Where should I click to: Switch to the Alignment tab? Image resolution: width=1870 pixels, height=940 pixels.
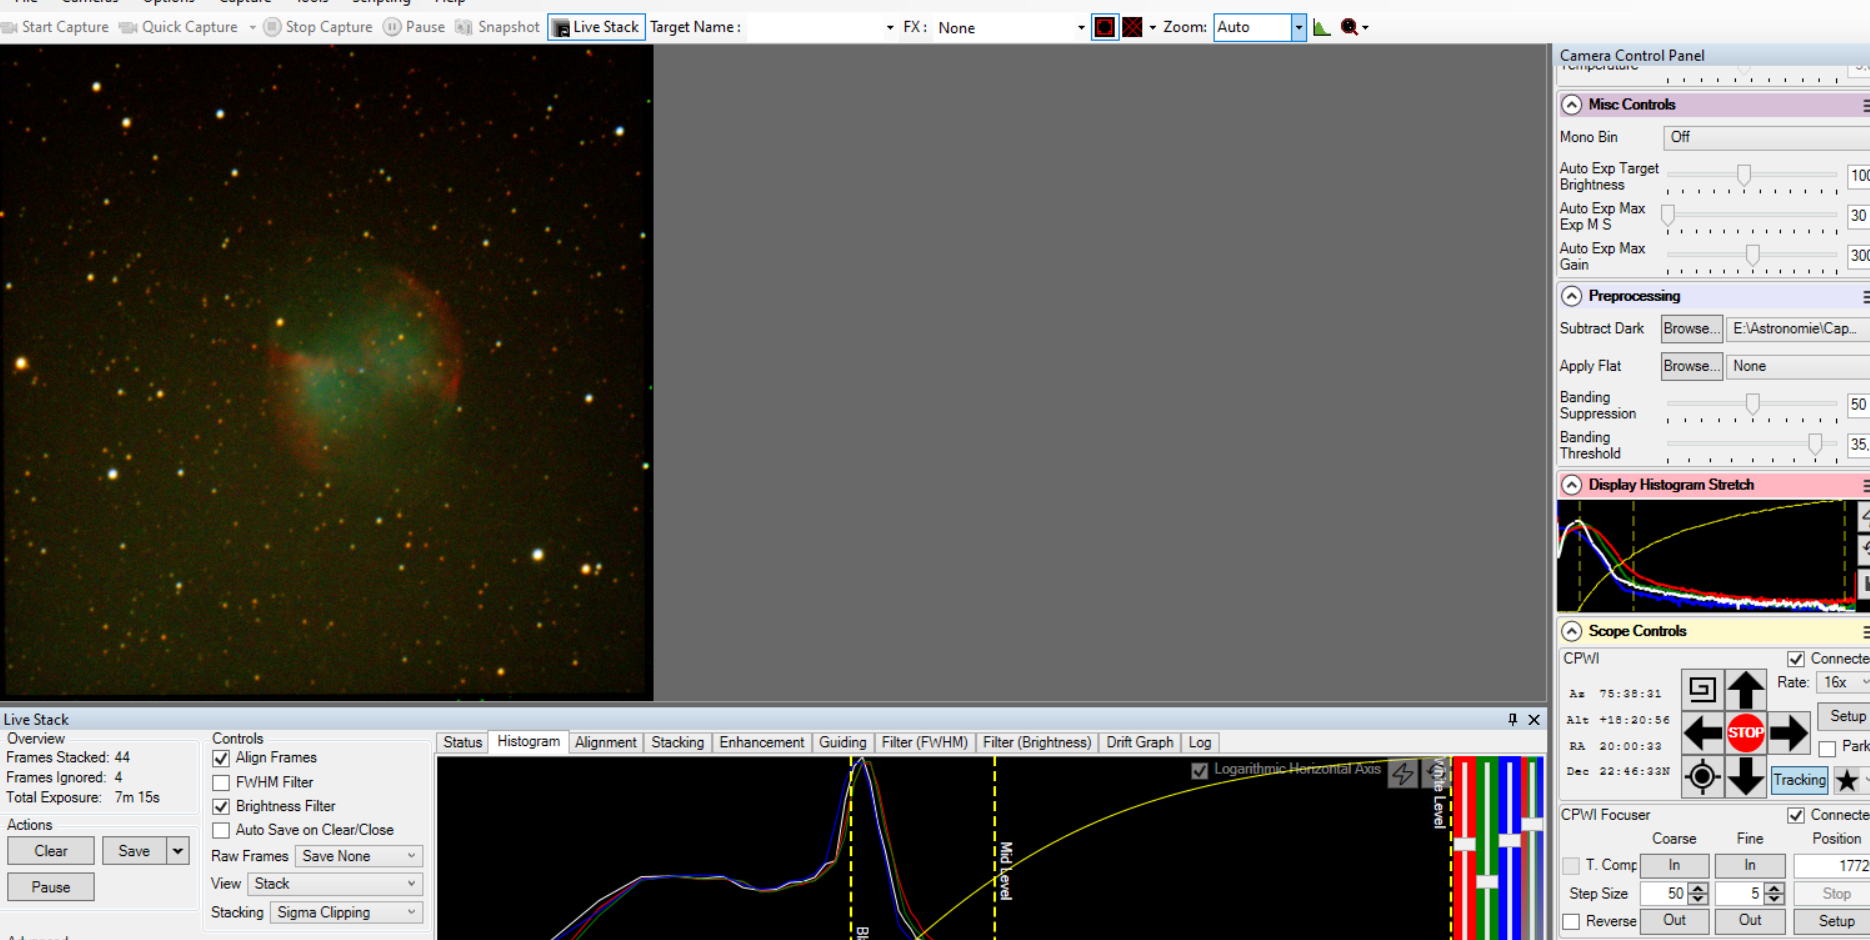point(605,742)
